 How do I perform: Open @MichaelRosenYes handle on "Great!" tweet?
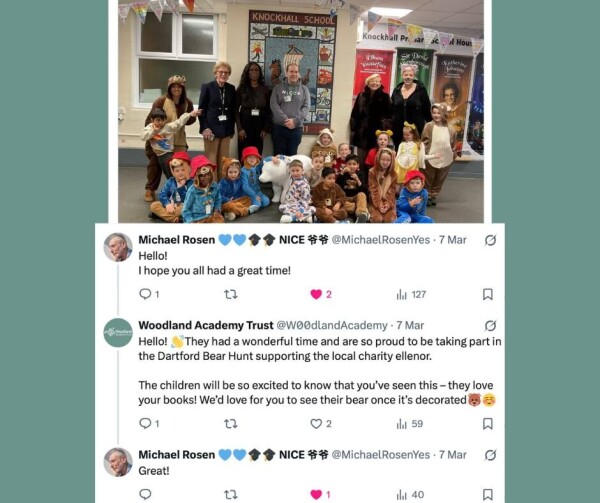click(x=380, y=454)
